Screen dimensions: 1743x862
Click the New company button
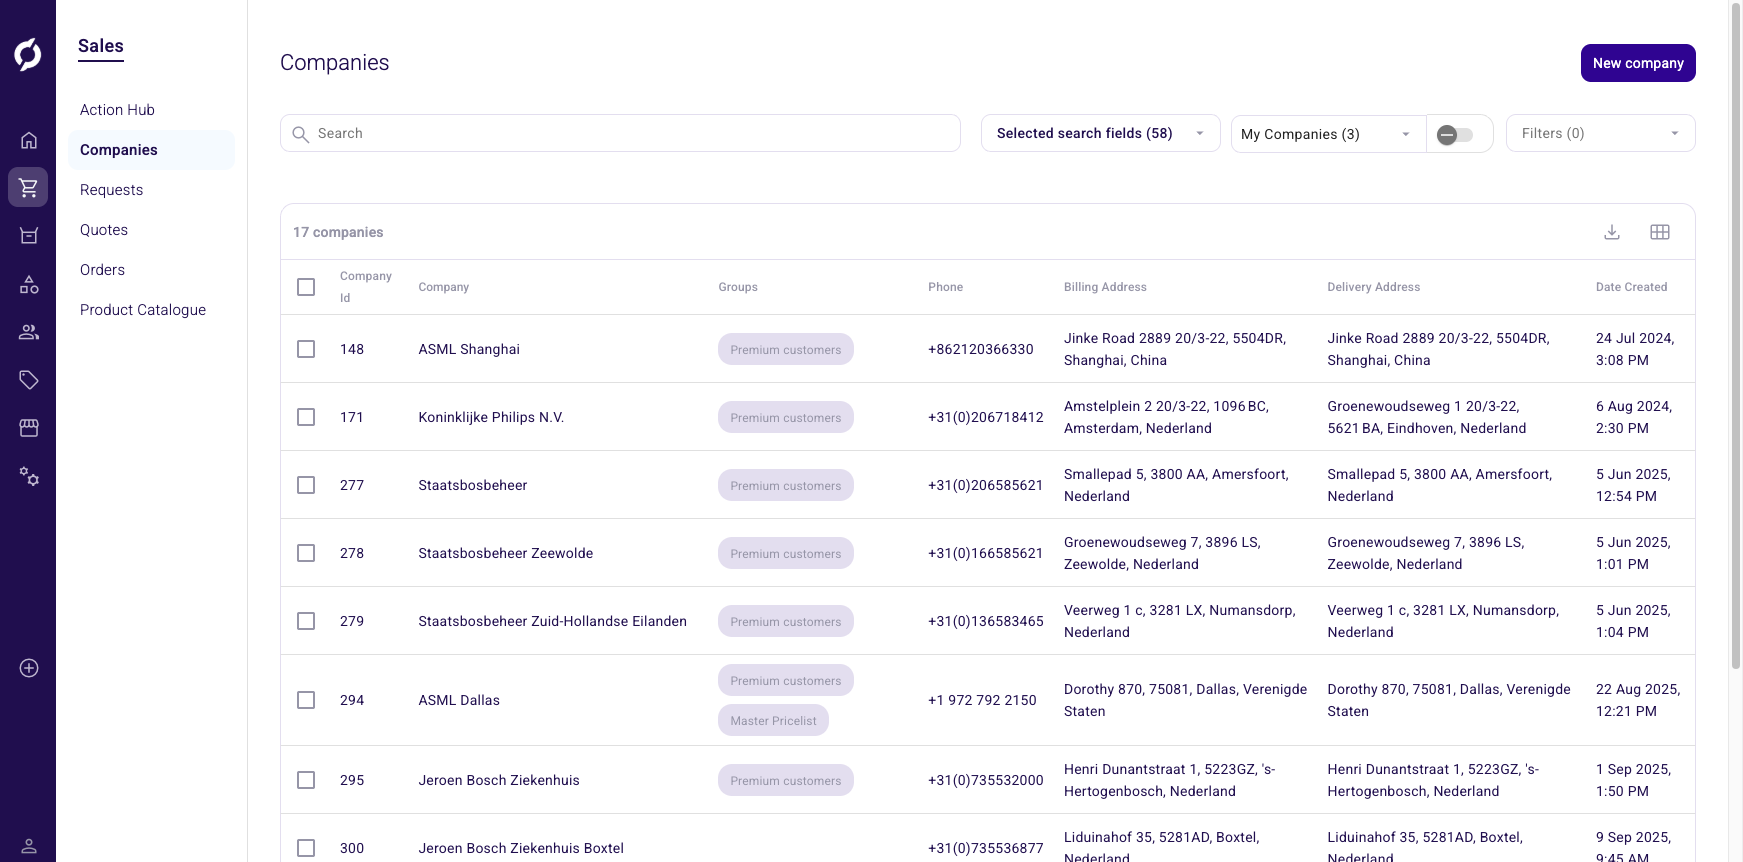(x=1638, y=63)
